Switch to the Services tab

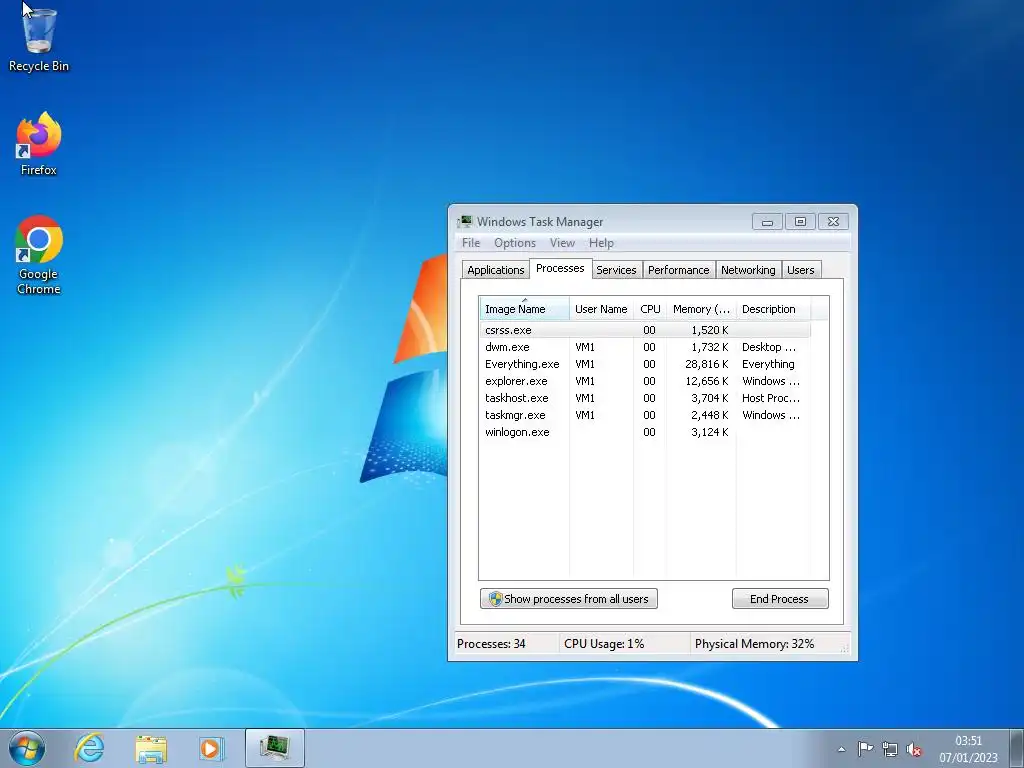[616, 270]
